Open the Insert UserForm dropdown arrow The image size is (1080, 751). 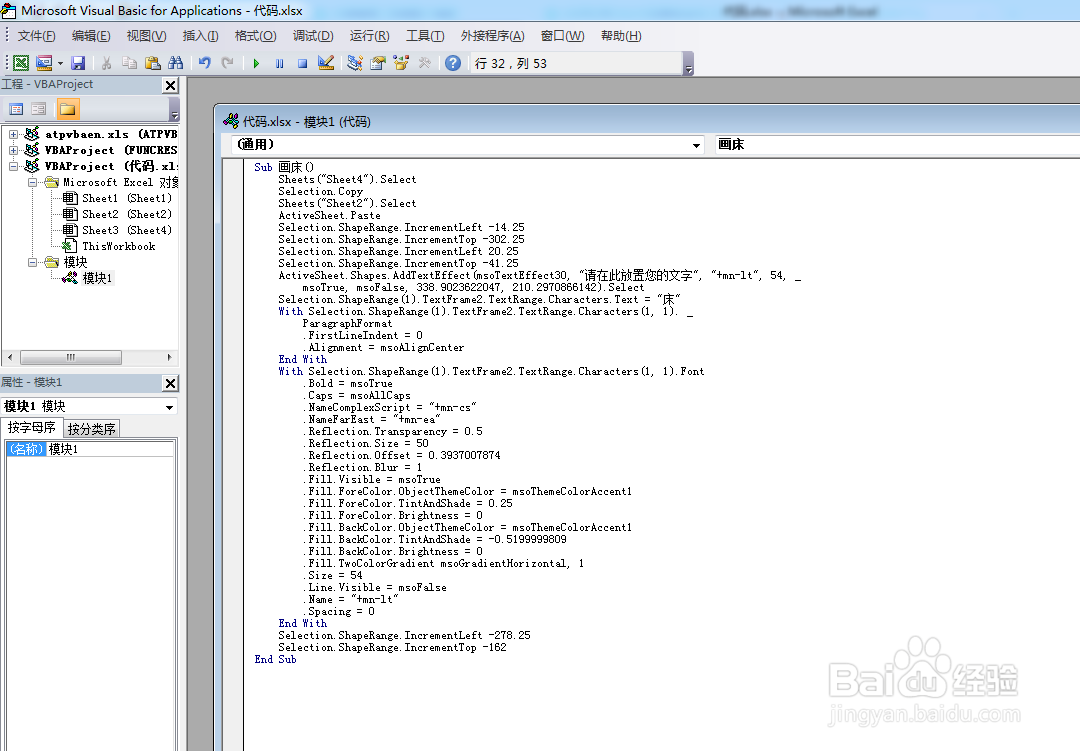61,63
